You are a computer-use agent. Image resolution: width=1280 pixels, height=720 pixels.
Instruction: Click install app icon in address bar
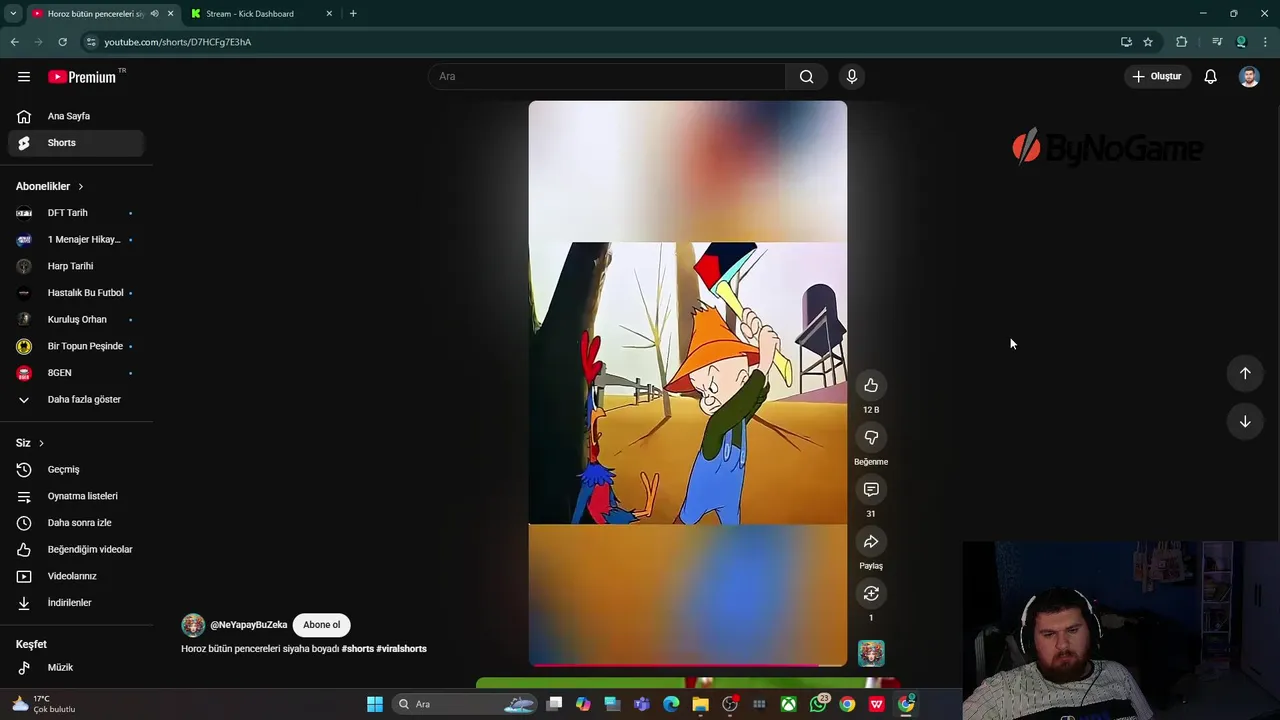(x=1126, y=42)
